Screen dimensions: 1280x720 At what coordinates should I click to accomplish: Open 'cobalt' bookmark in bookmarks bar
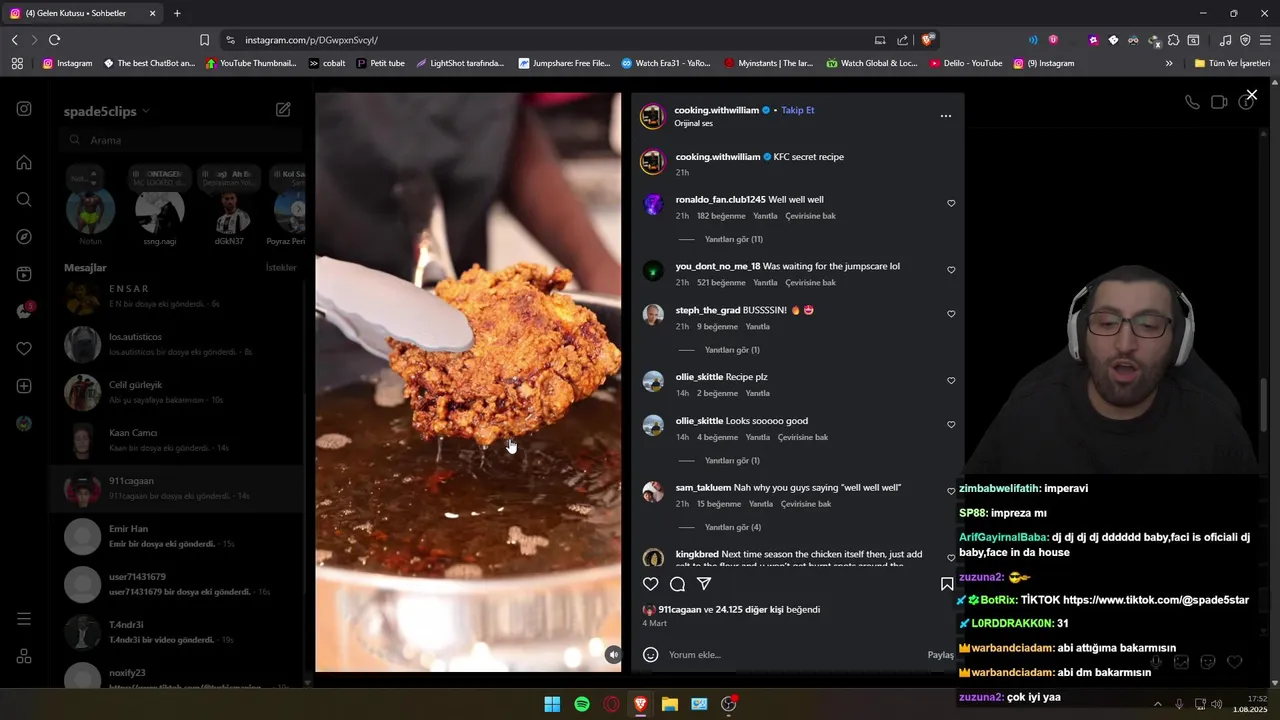327,63
